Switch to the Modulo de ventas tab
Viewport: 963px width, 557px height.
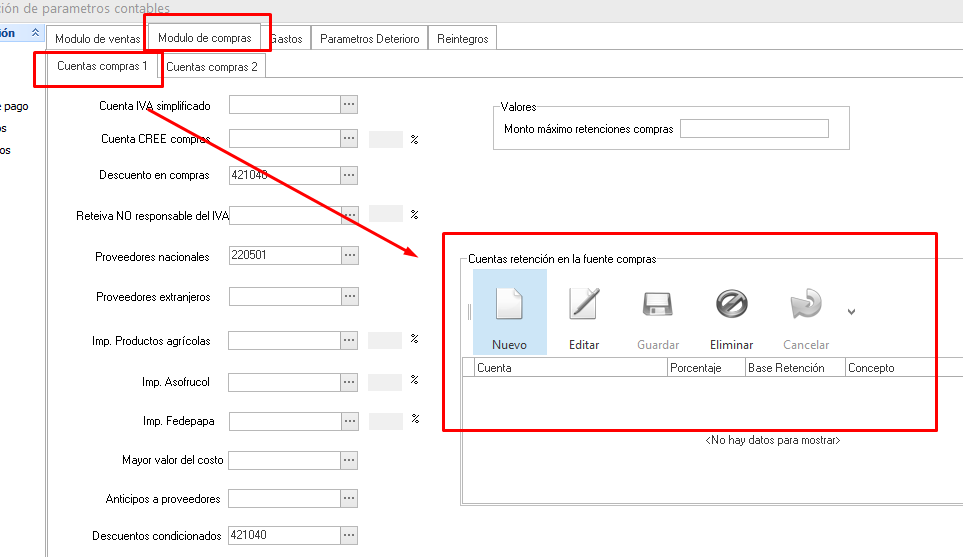click(97, 39)
